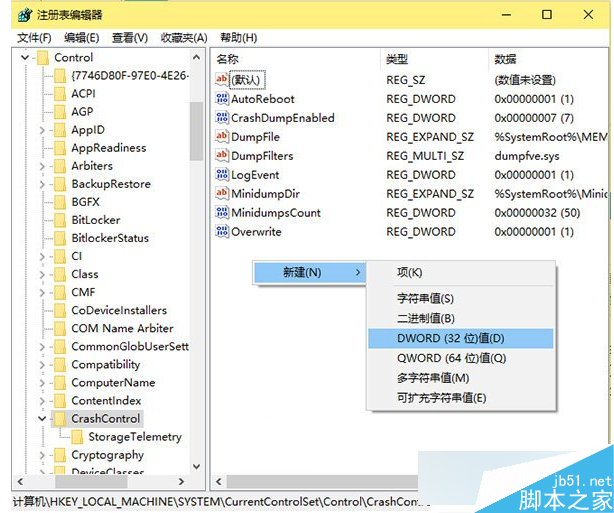Click the DumpFile string value icon
Image resolution: width=614 pixels, height=513 pixels.
click(x=222, y=136)
